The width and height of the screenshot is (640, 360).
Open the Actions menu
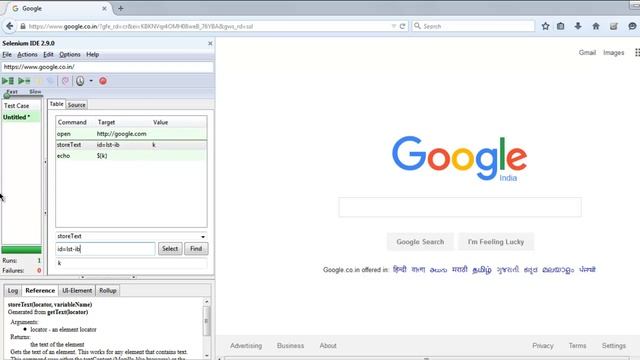tap(27, 54)
